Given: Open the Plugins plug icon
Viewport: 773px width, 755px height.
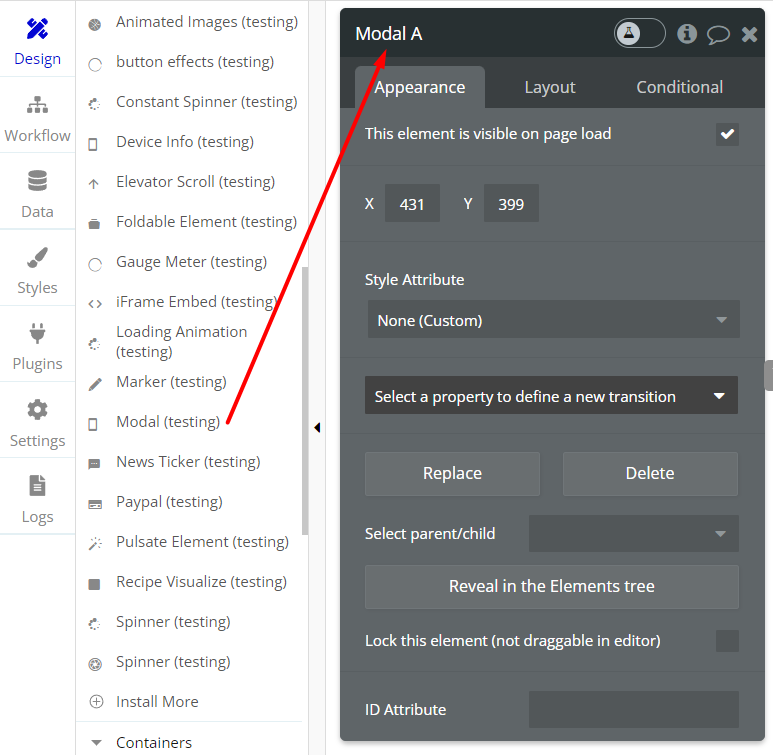Looking at the screenshot, I should [37, 333].
